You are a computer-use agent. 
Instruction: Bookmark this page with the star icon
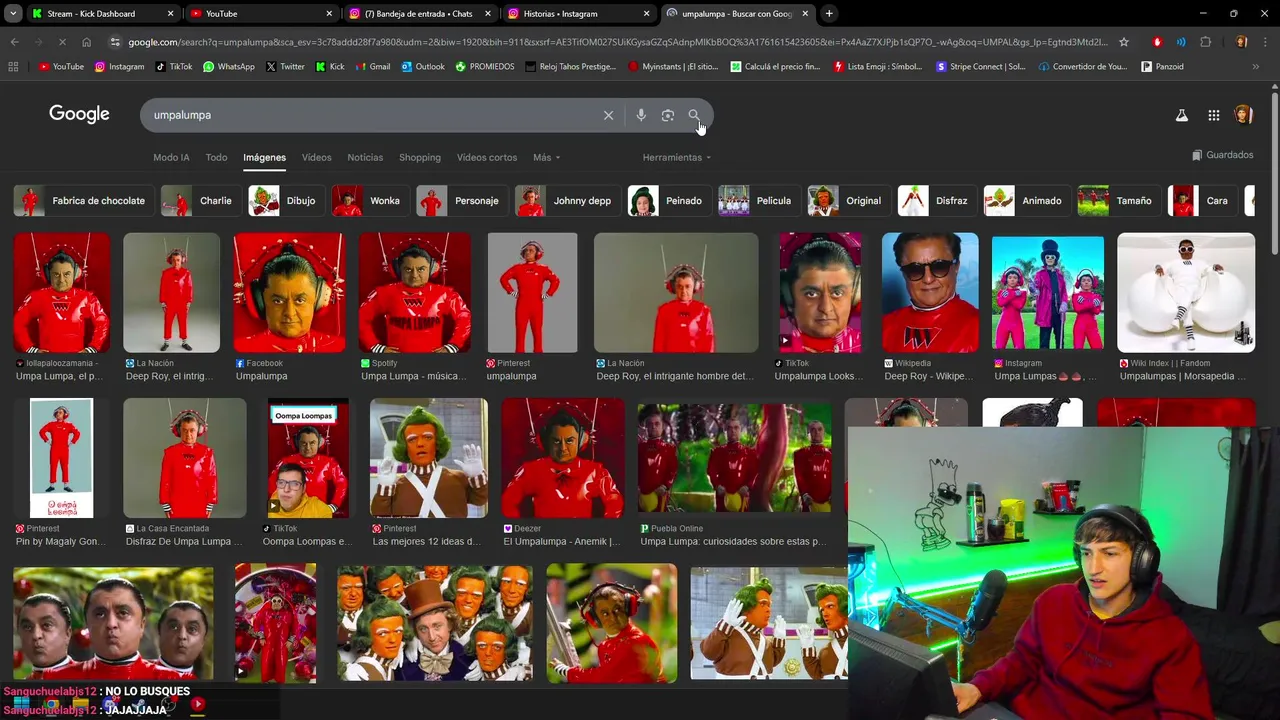(x=1124, y=42)
